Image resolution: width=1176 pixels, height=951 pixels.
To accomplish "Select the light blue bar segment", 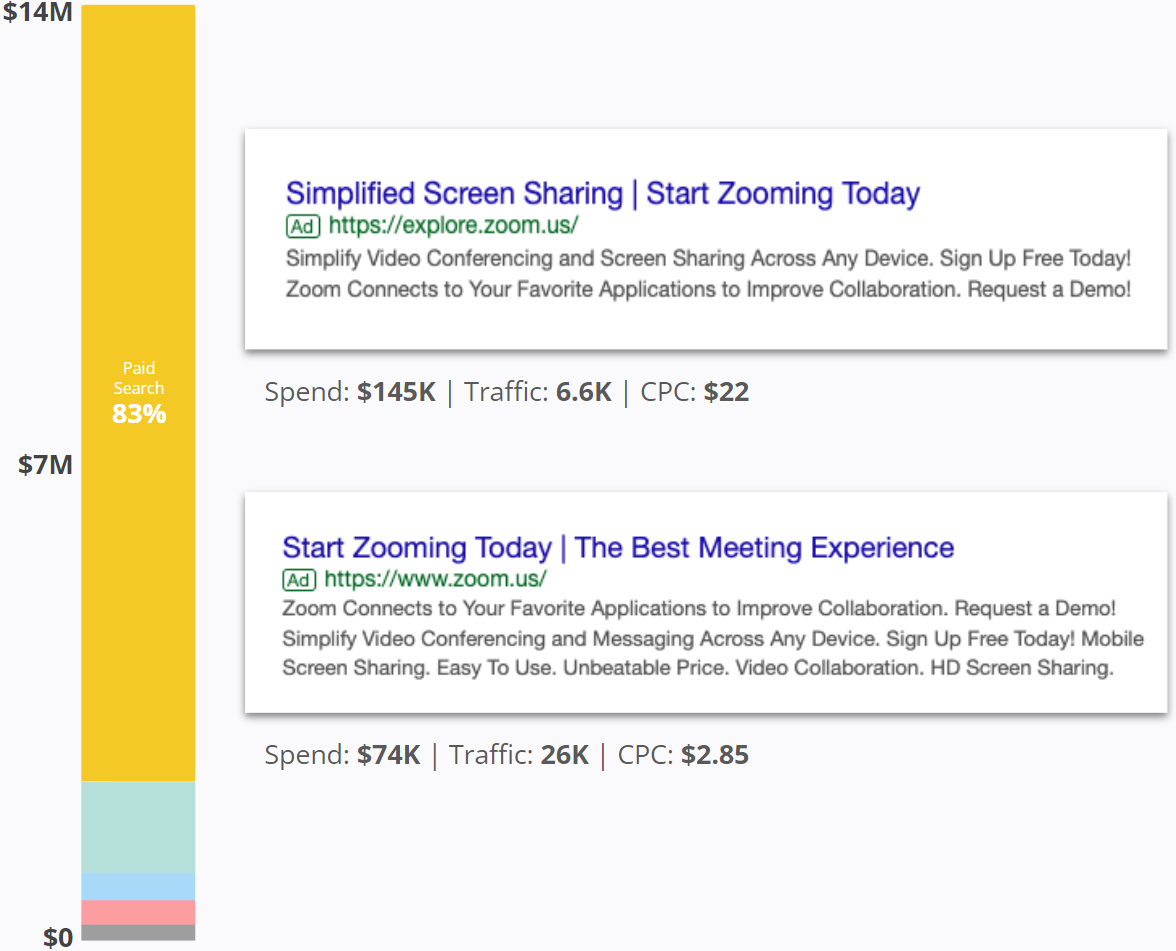I will point(138,886).
